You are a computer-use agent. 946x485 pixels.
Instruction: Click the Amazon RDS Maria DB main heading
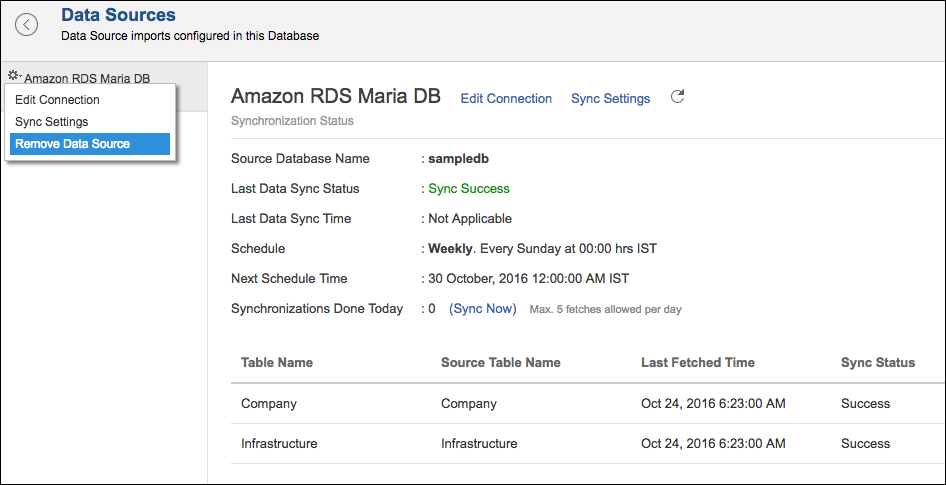(x=336, y=96)
